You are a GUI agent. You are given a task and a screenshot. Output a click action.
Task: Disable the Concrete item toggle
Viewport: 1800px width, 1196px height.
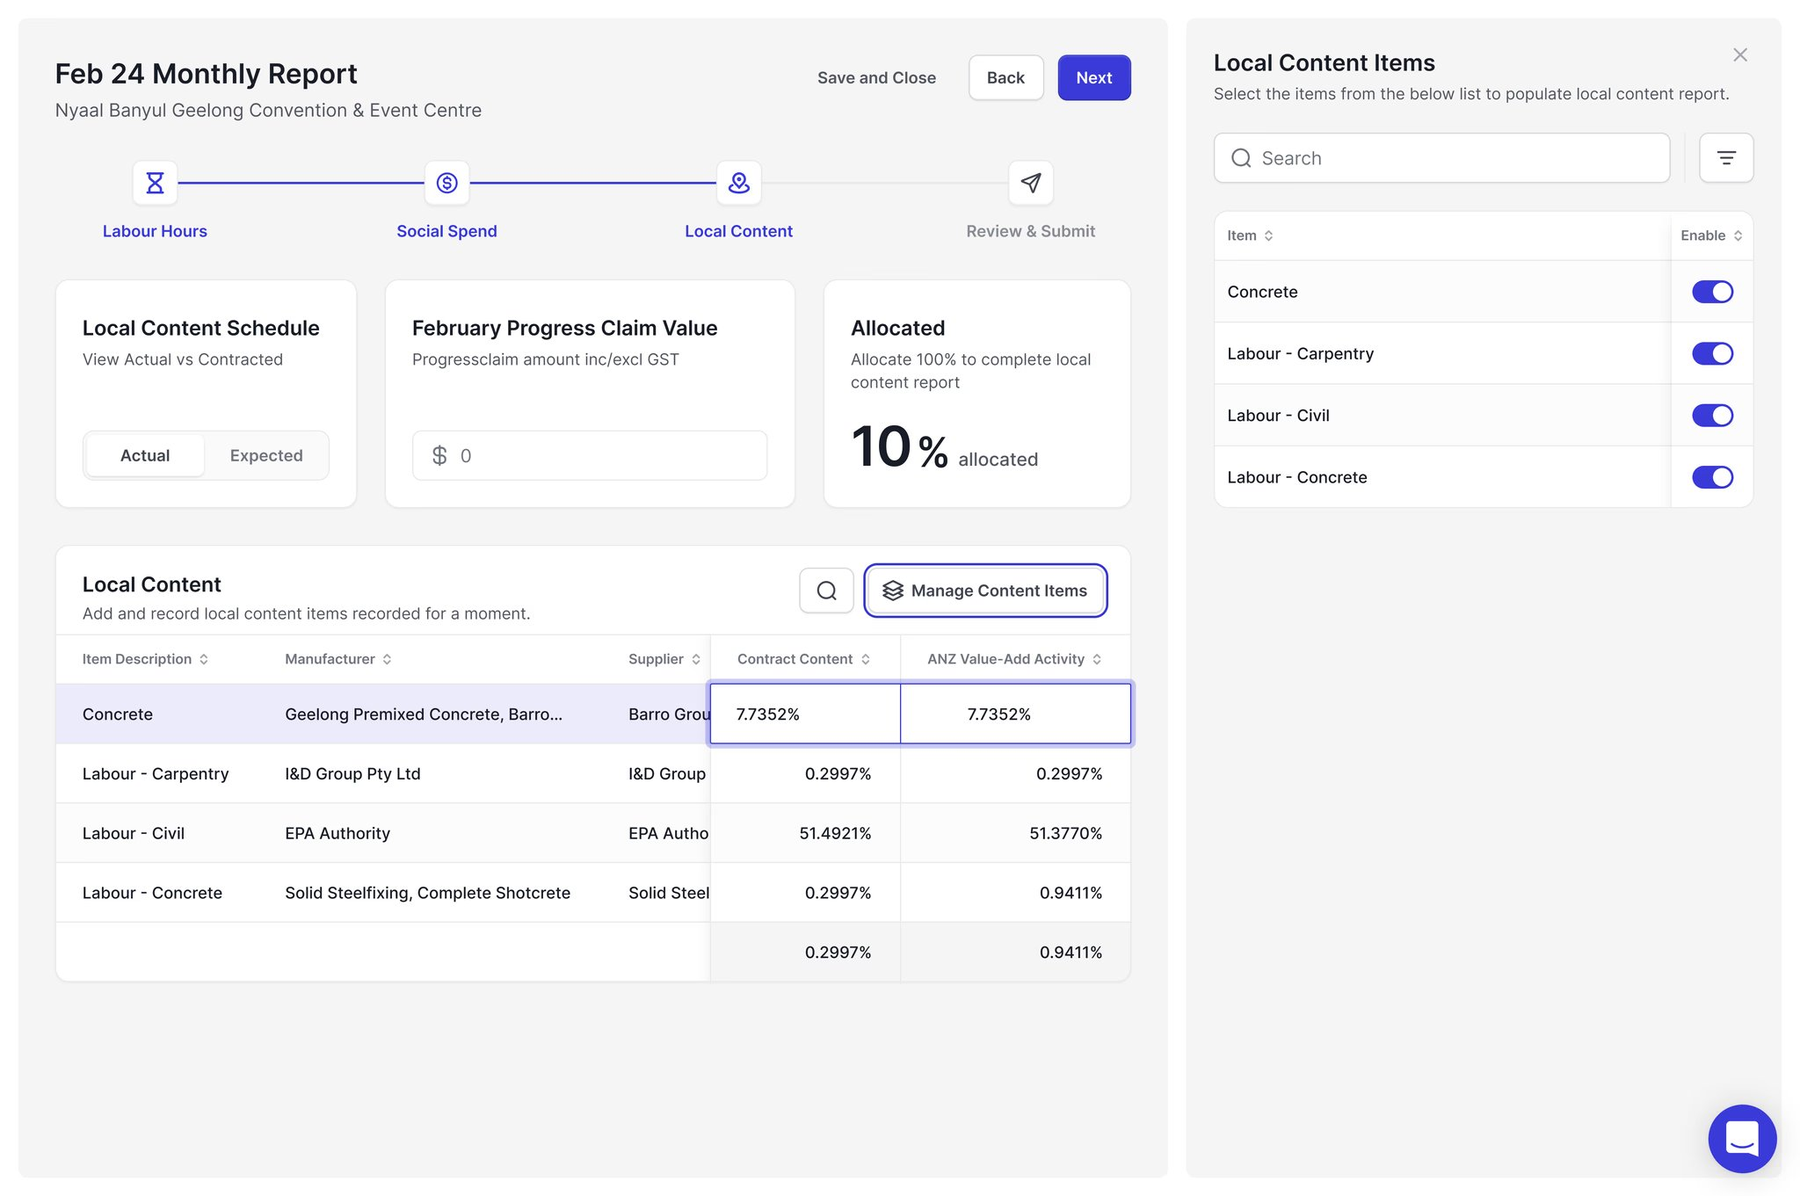(x=1712, y=292)
